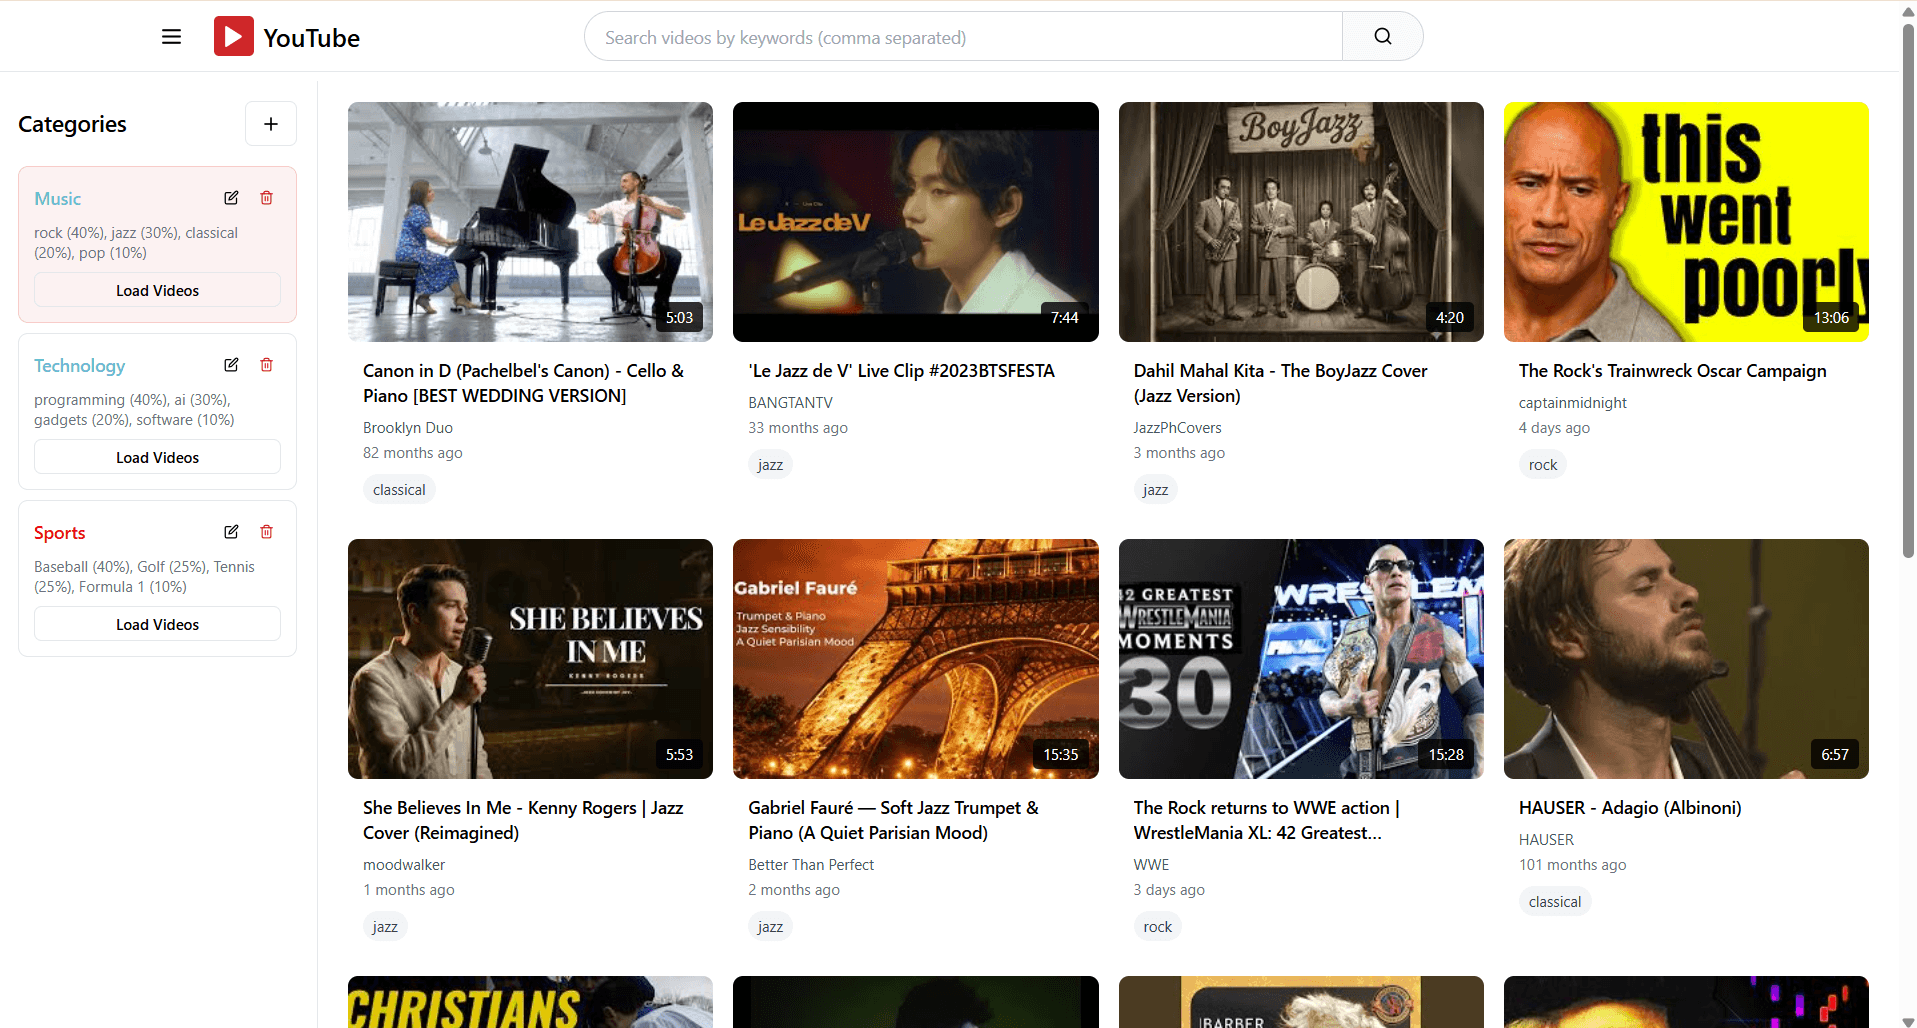The height and width of the screenshot is (1028, 1917).
Task: Delete the Sports category via trash icon
Action: coord(266,531)
